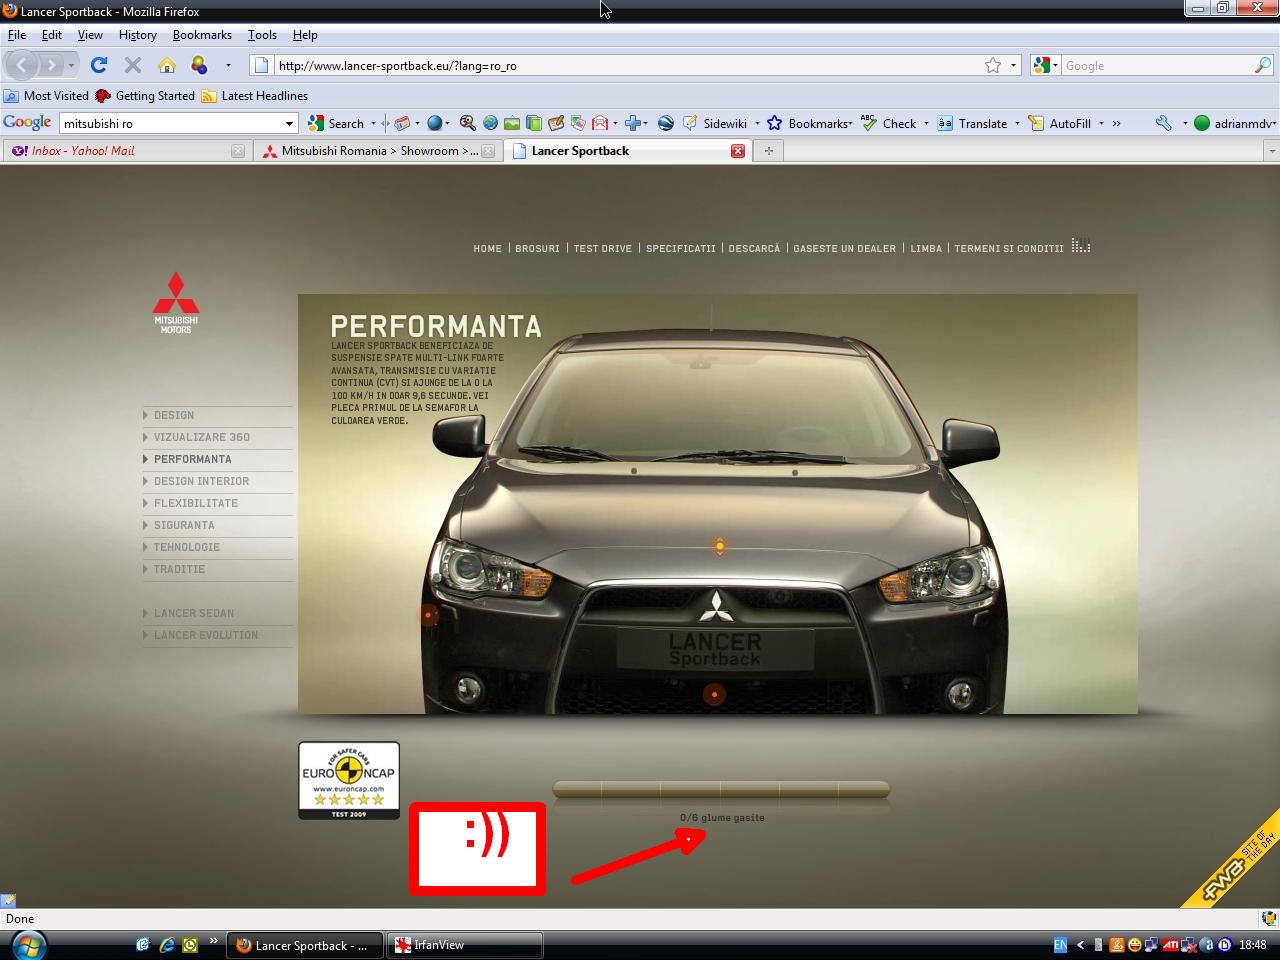1280x960 pixels.
Task: Run the spell Check tool
Action: point(889,124)
